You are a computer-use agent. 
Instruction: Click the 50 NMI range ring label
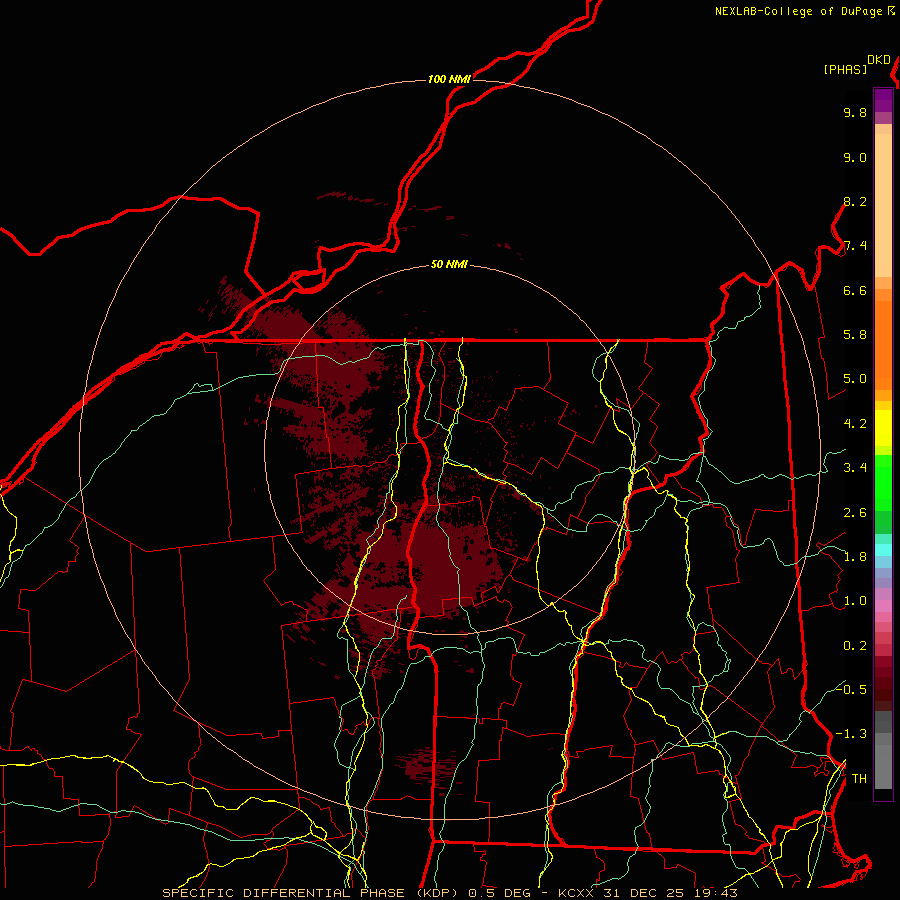point(449,264)
